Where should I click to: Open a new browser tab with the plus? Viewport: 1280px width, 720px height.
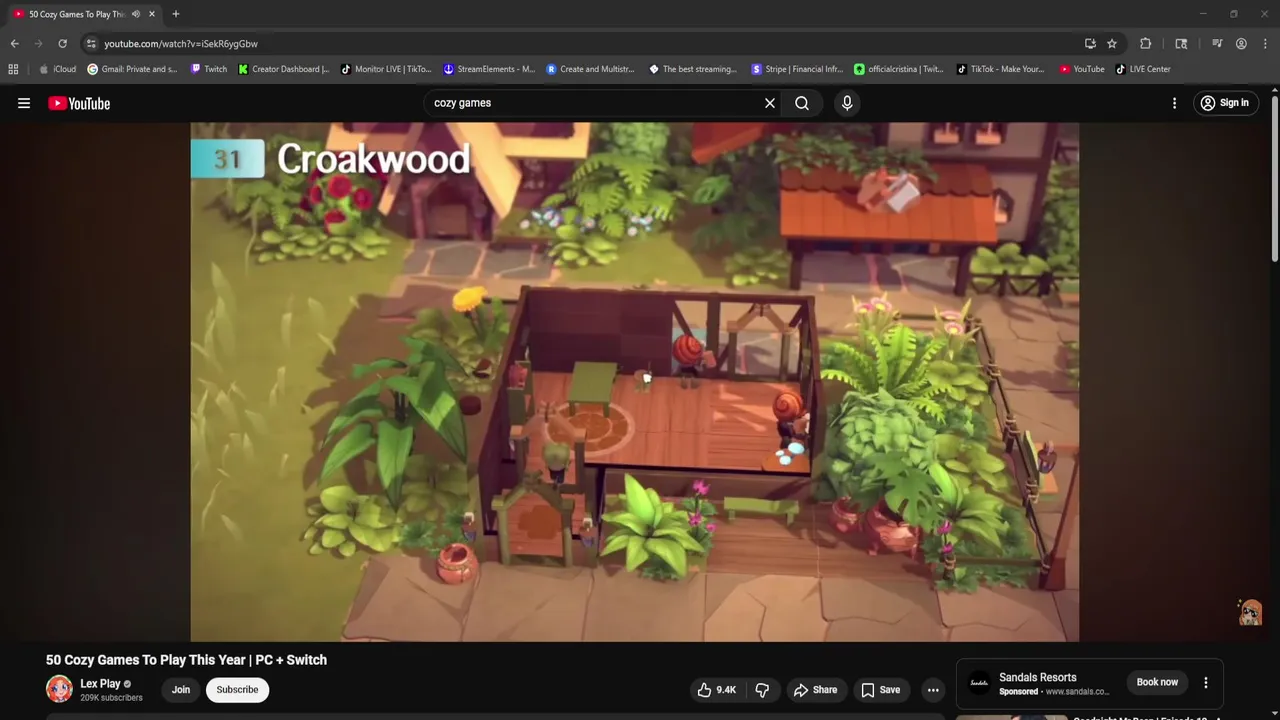175,14
